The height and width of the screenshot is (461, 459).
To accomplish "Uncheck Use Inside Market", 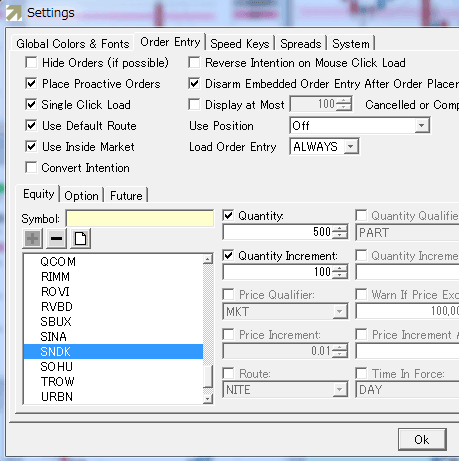I will [x=31, y=146].
